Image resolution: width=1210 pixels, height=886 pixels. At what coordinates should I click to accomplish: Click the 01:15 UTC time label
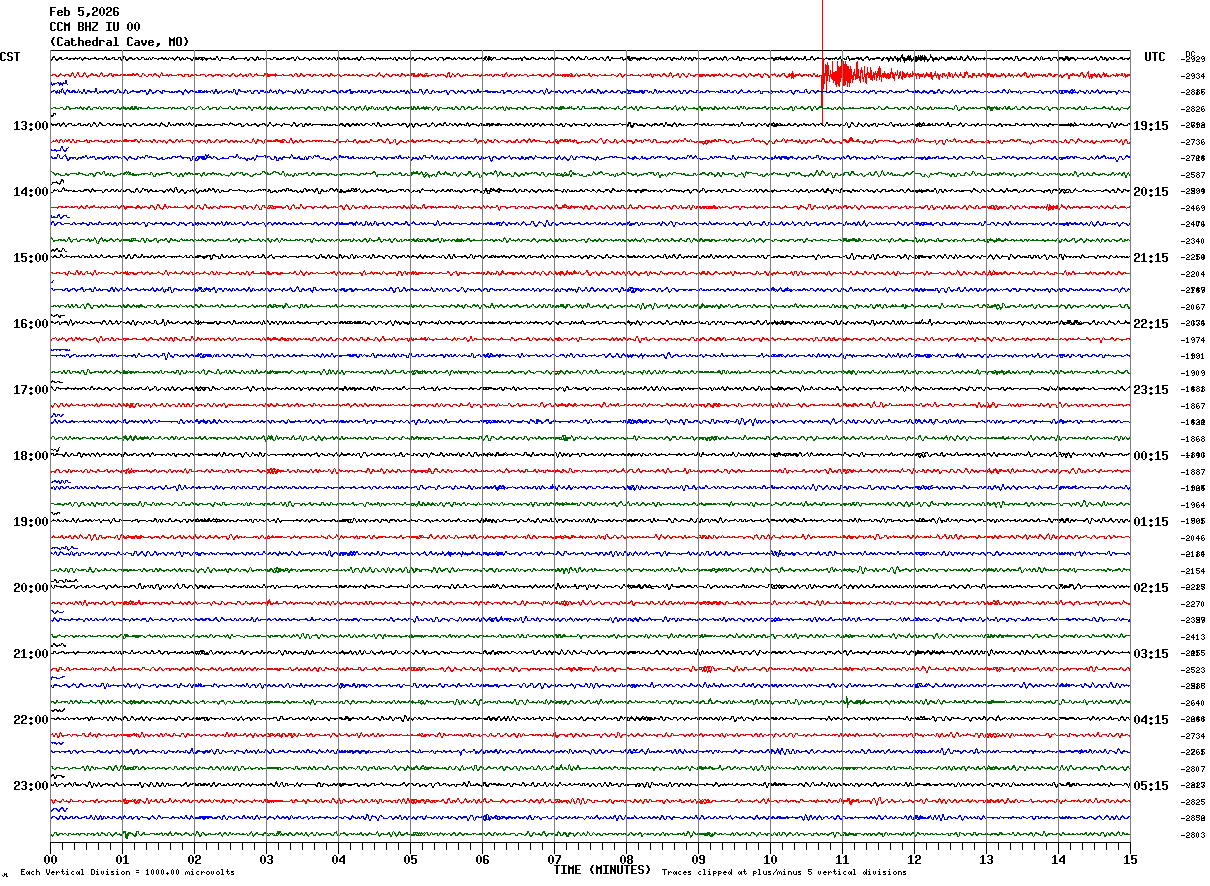[x=1151, y=522]
